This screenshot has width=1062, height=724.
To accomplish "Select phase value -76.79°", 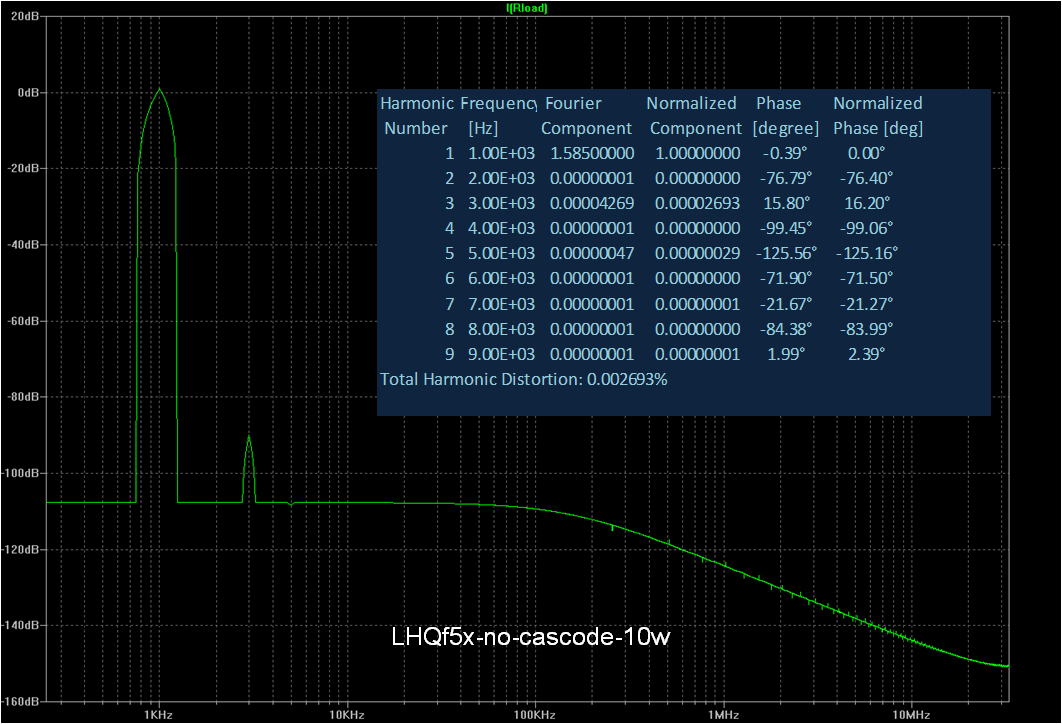I will 786,179.
